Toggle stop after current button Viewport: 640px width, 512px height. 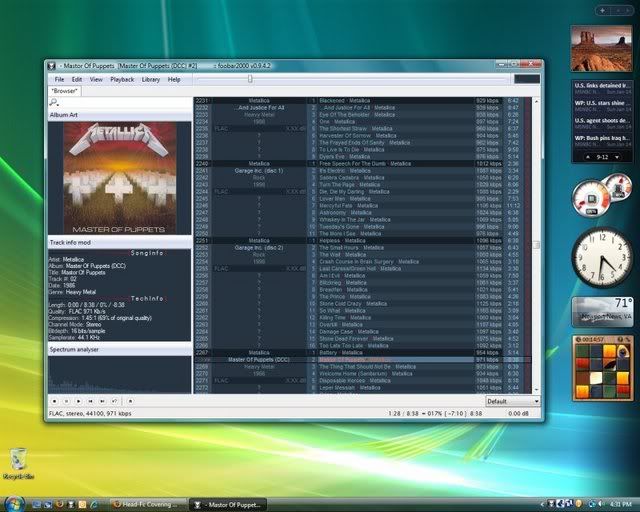coord(130,401)
